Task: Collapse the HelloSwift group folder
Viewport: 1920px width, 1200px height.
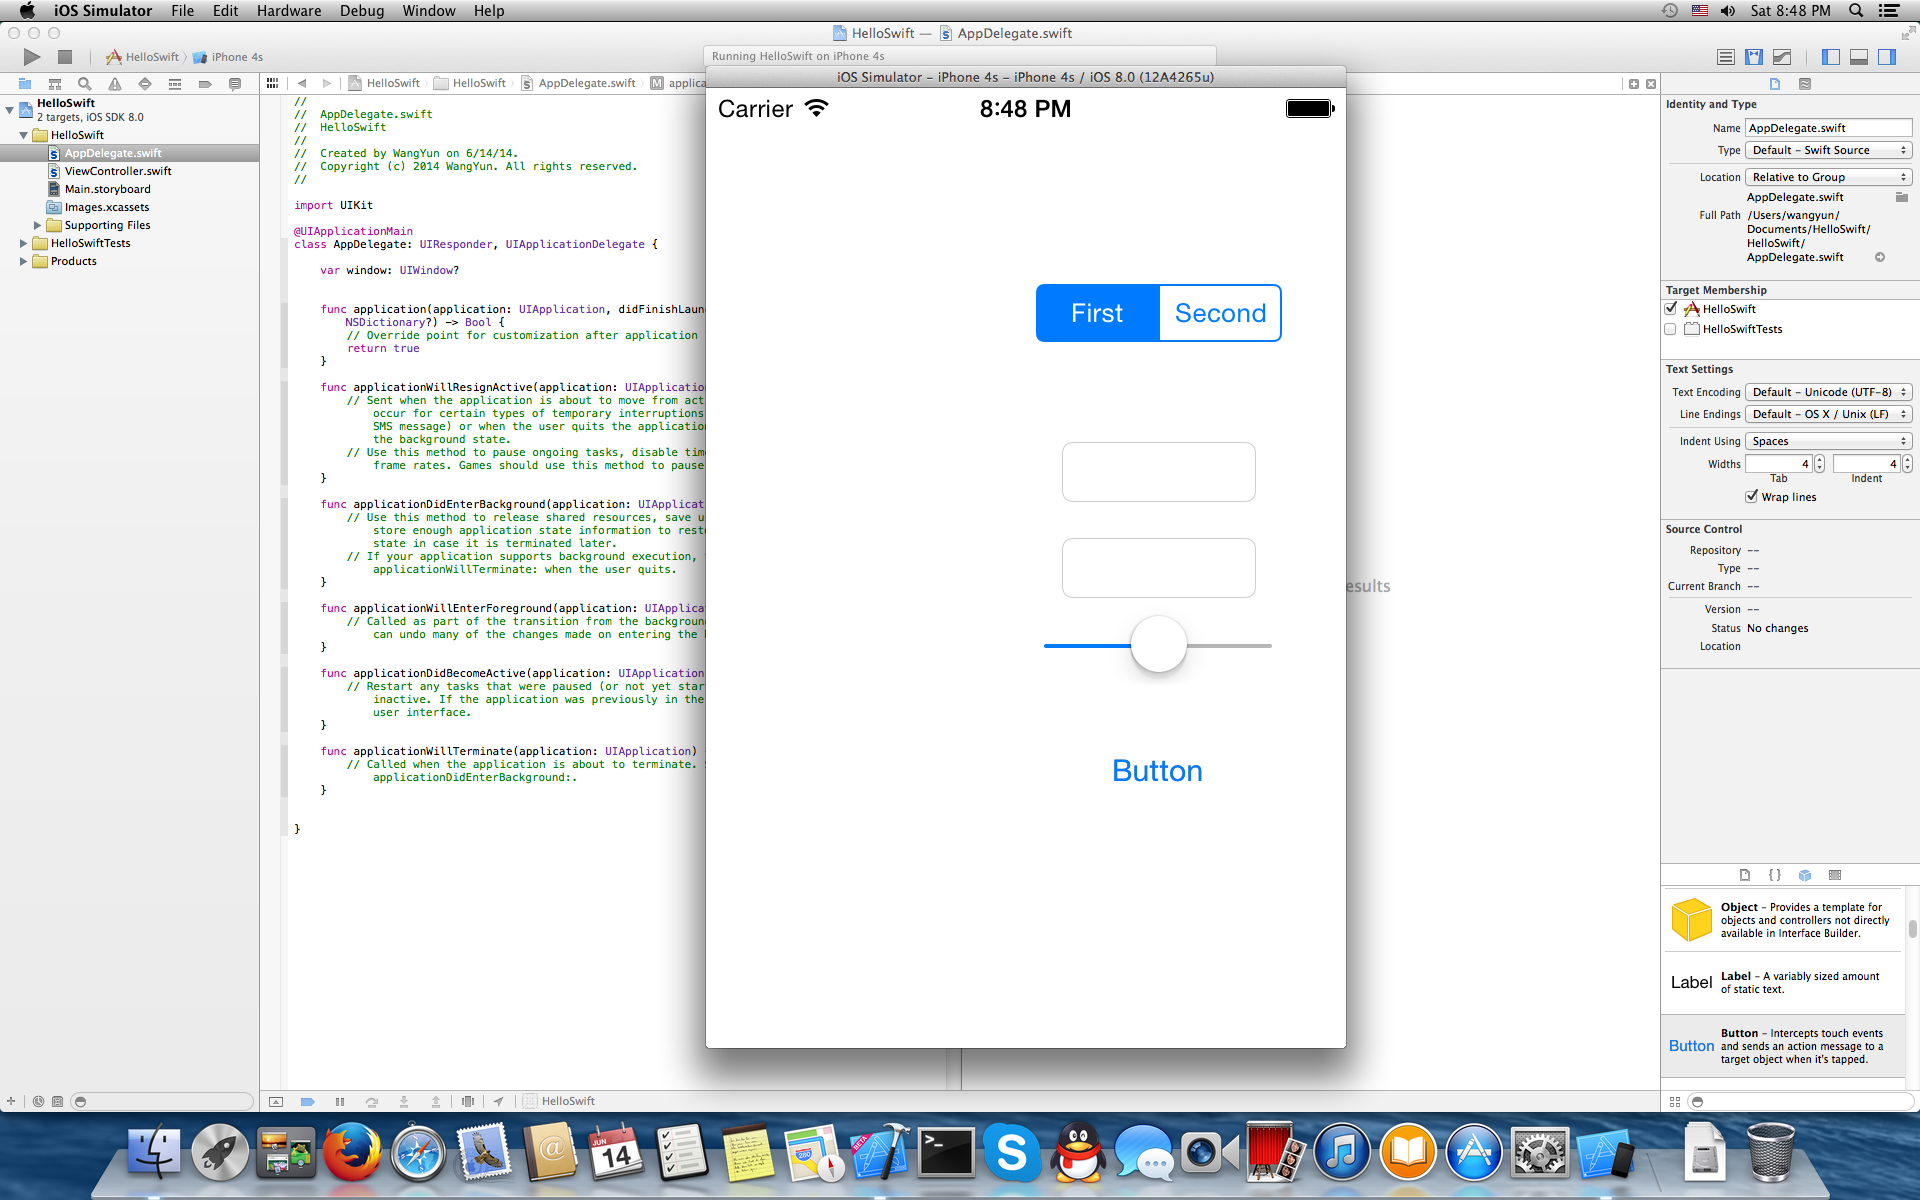Action: [23, 135]
